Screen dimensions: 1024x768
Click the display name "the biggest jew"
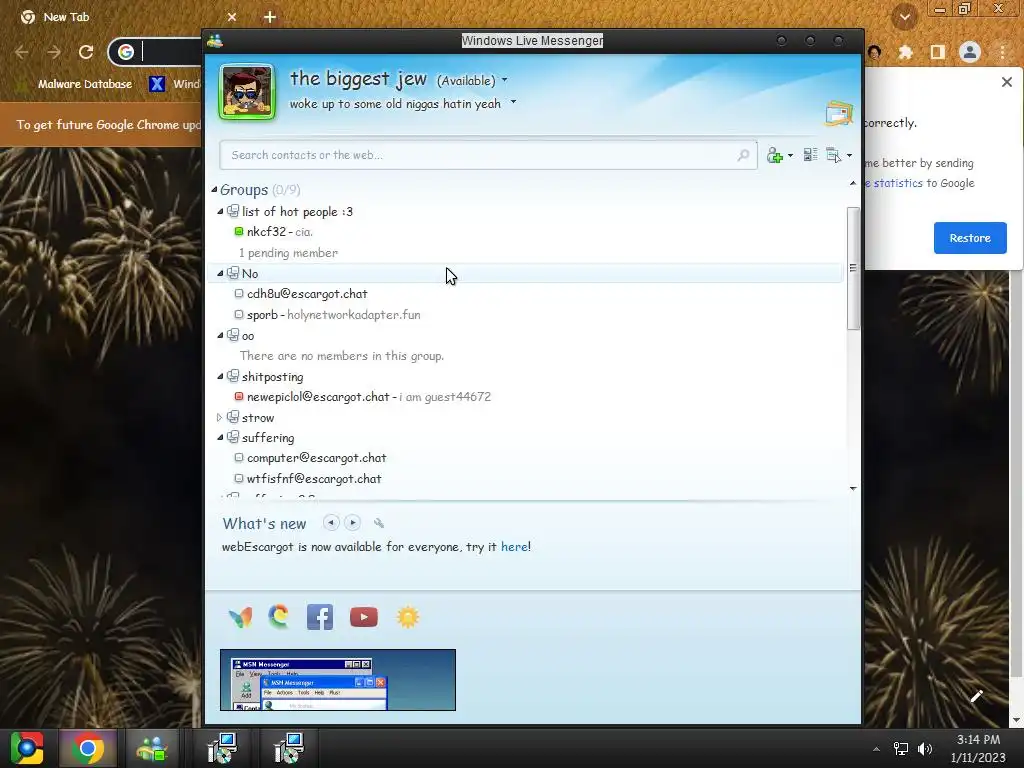(358, 79)
